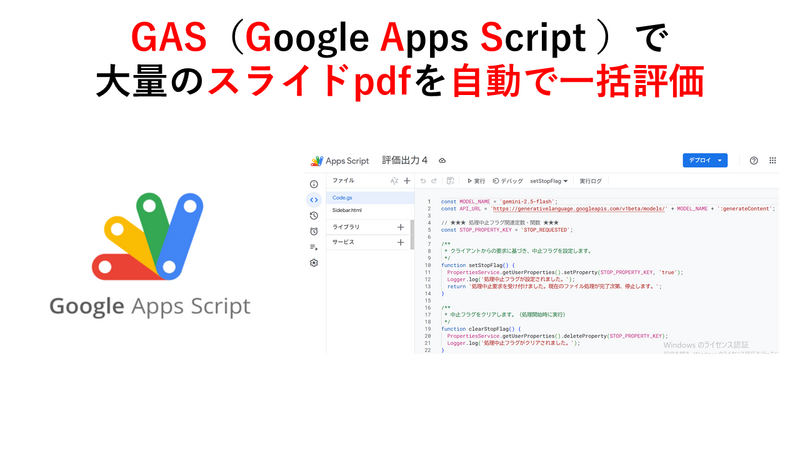Image resolution: width=800 pixels, height=450 pixels.
Task: Save project with the floppy disk icon
Action: [450, 181]
